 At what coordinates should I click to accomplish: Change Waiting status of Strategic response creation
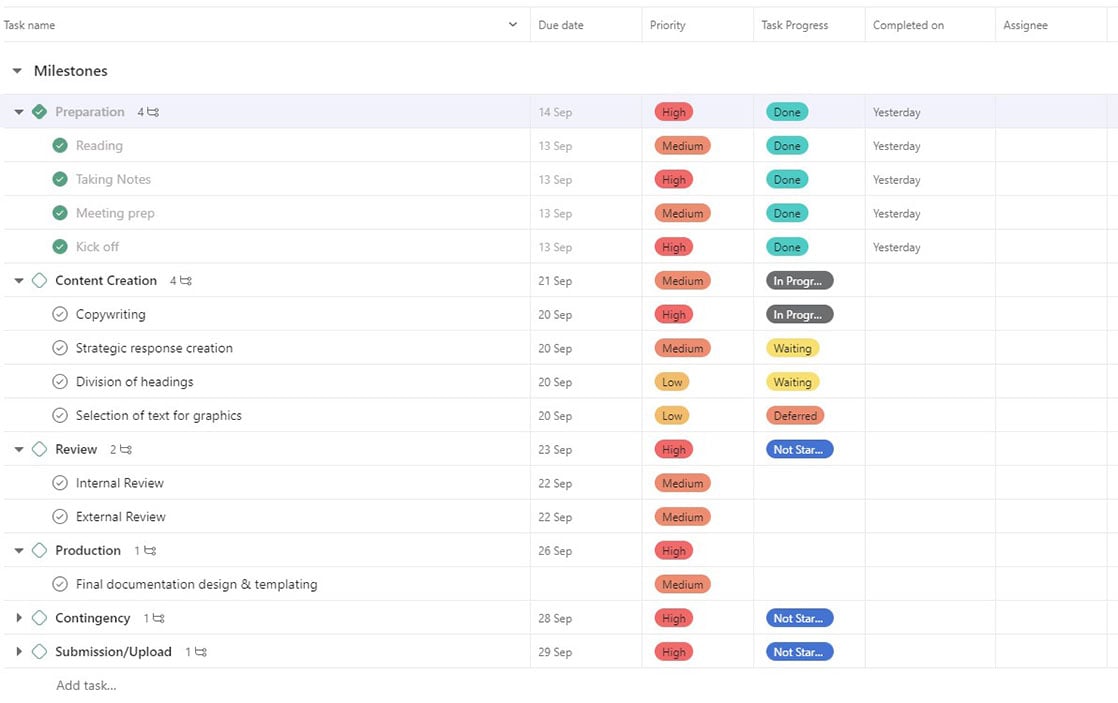[x=792, y=349]
